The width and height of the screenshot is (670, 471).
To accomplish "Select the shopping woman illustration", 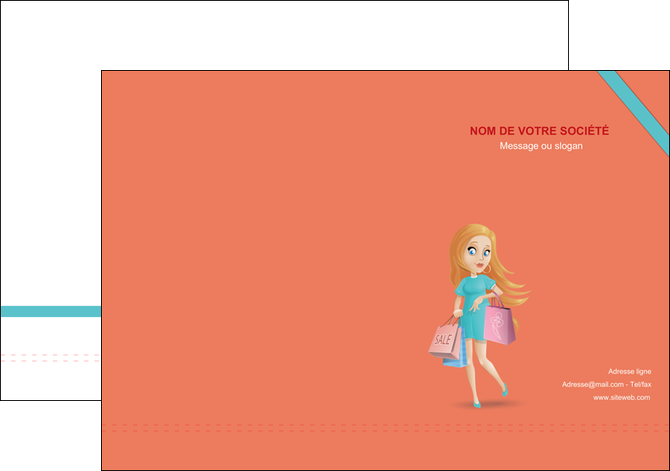I will click(x=480, y=315).
